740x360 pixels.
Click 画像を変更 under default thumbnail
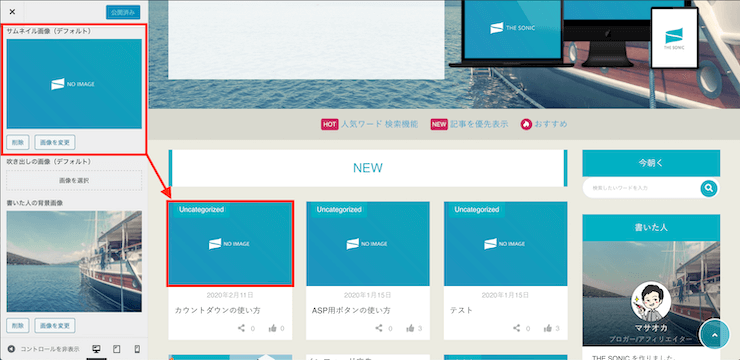coord(55,142)
